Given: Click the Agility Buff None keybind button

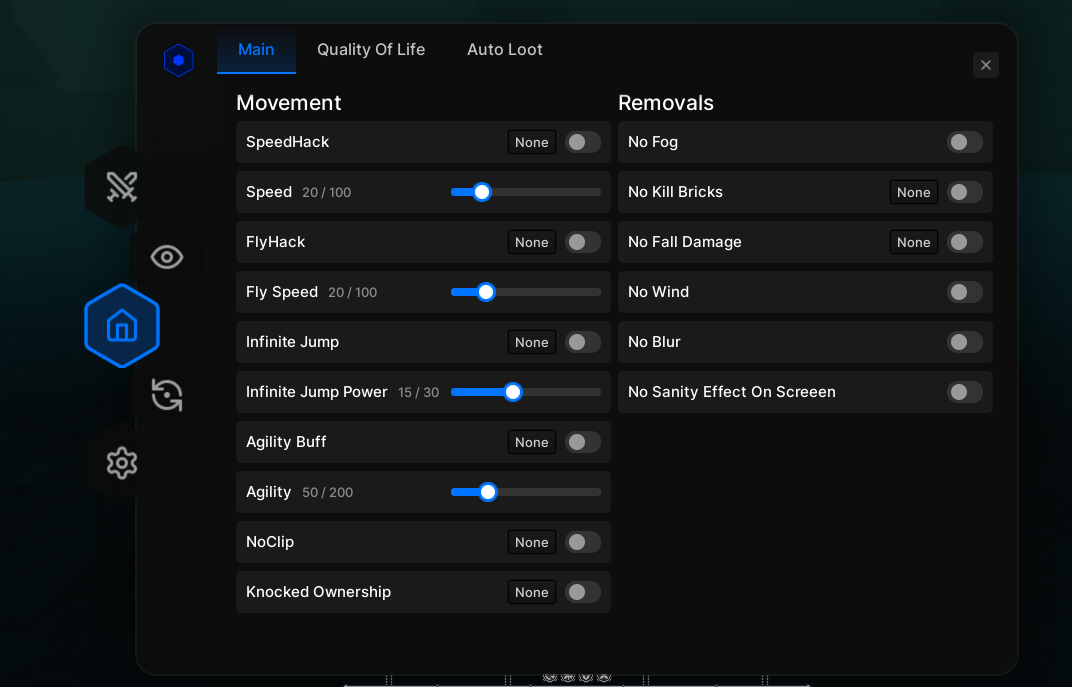Looking at the screenshot, I should pos(531,442).
